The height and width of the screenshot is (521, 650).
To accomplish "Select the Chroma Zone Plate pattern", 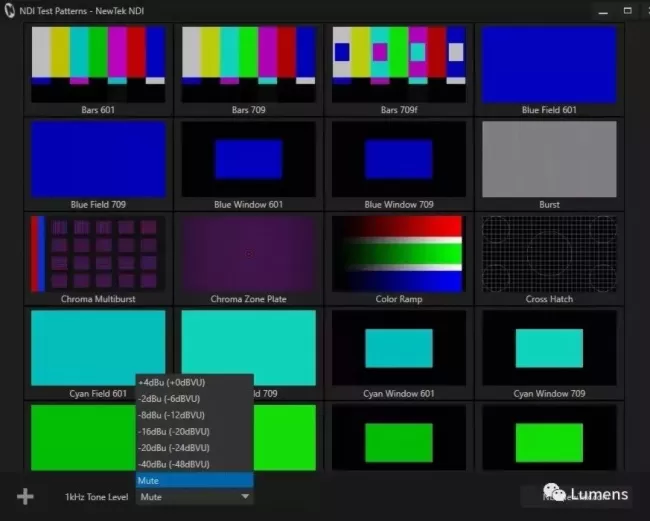I will click(248, 254).
